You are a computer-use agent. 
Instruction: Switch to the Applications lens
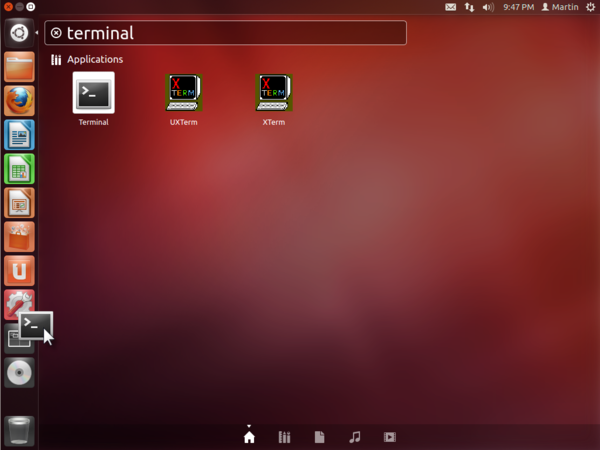284,437
